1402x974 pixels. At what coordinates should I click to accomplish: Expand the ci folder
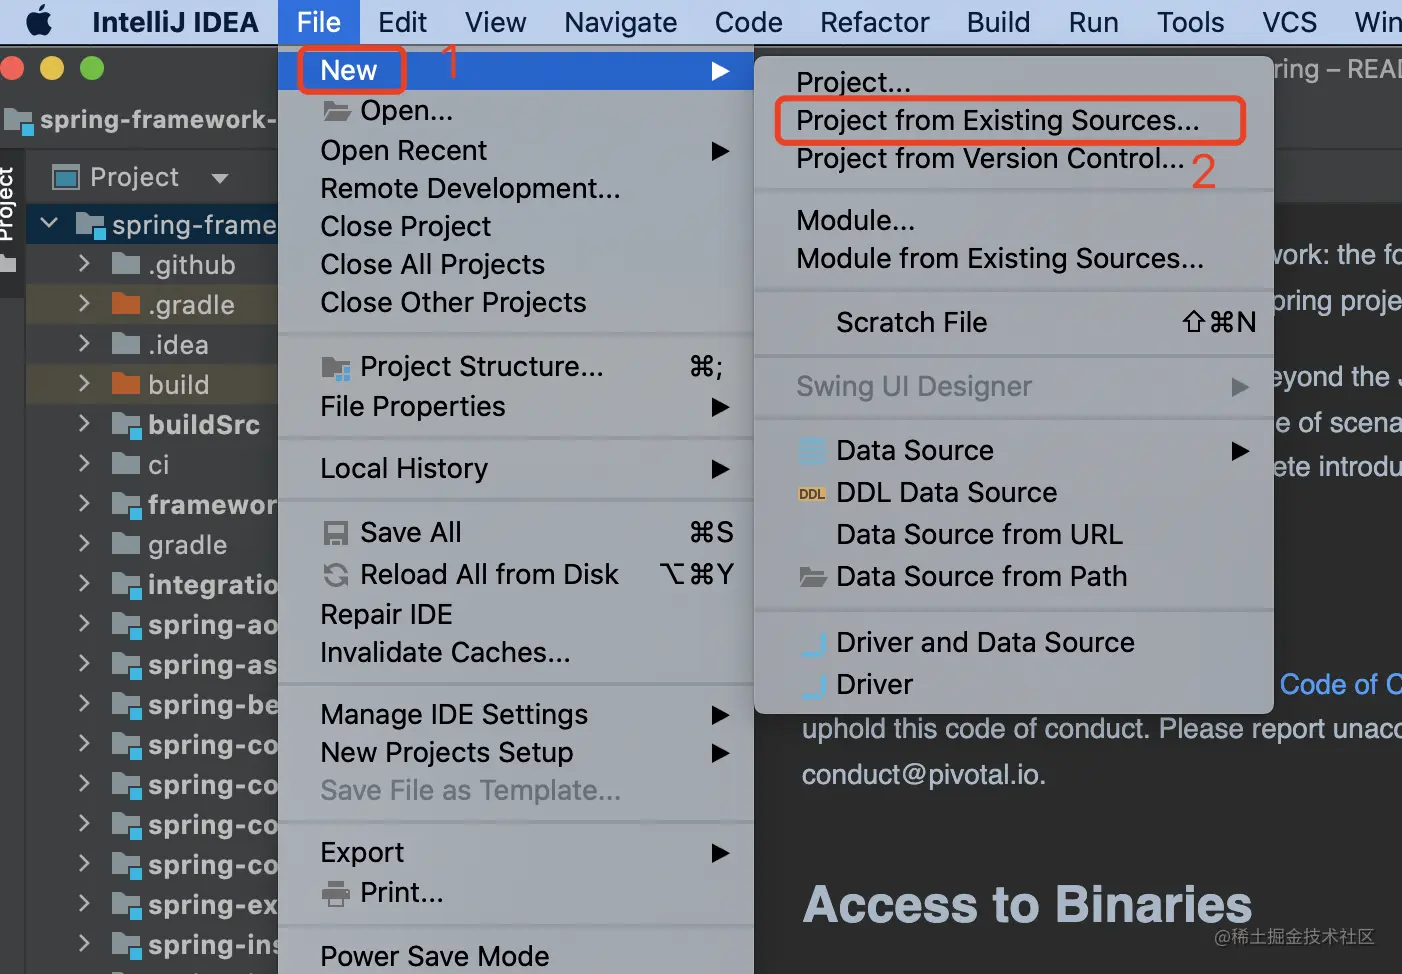click(84, 464)
